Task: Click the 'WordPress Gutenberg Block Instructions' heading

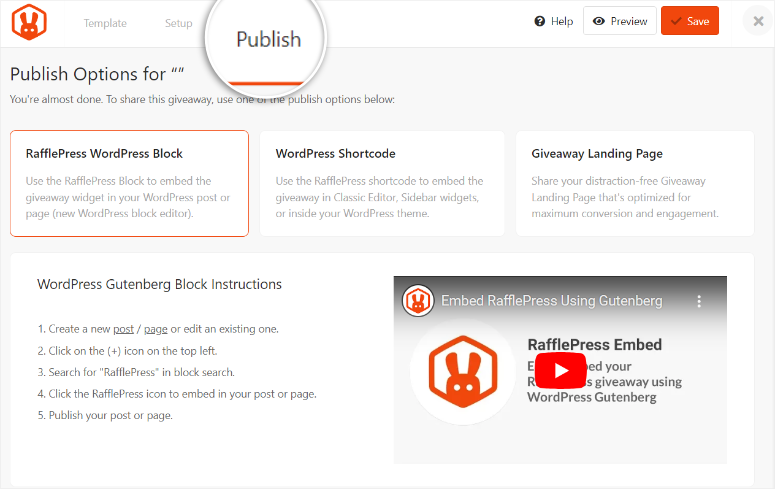Action: coord(159,284)
